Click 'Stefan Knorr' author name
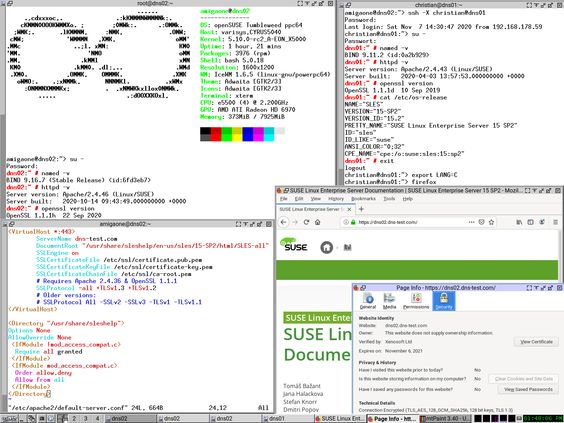 pyautogui.click(x=300, y=402)
